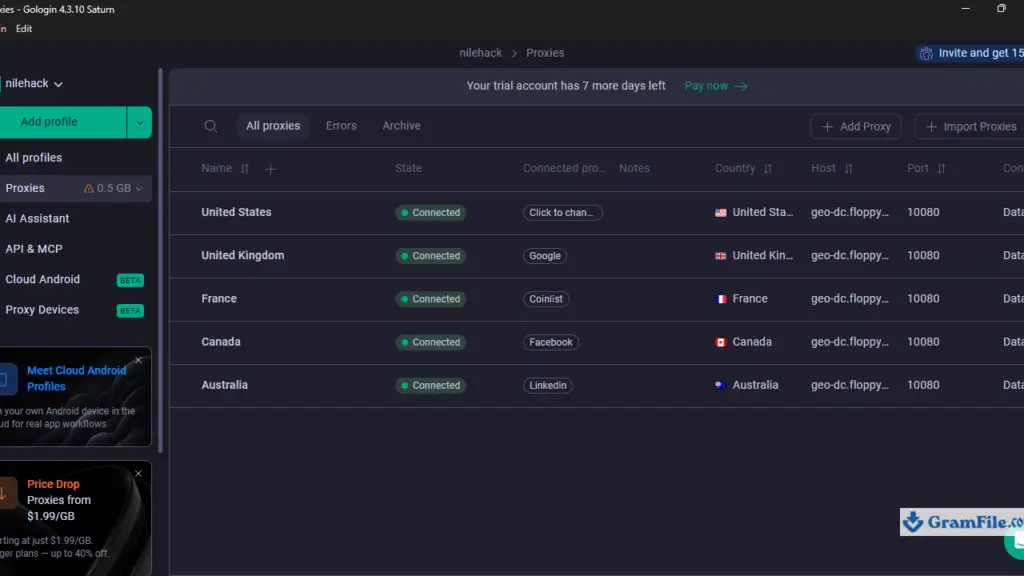Screen dimensions: 1024x576
Task: Click the Google connected profile tag
Action: point(545,256)
